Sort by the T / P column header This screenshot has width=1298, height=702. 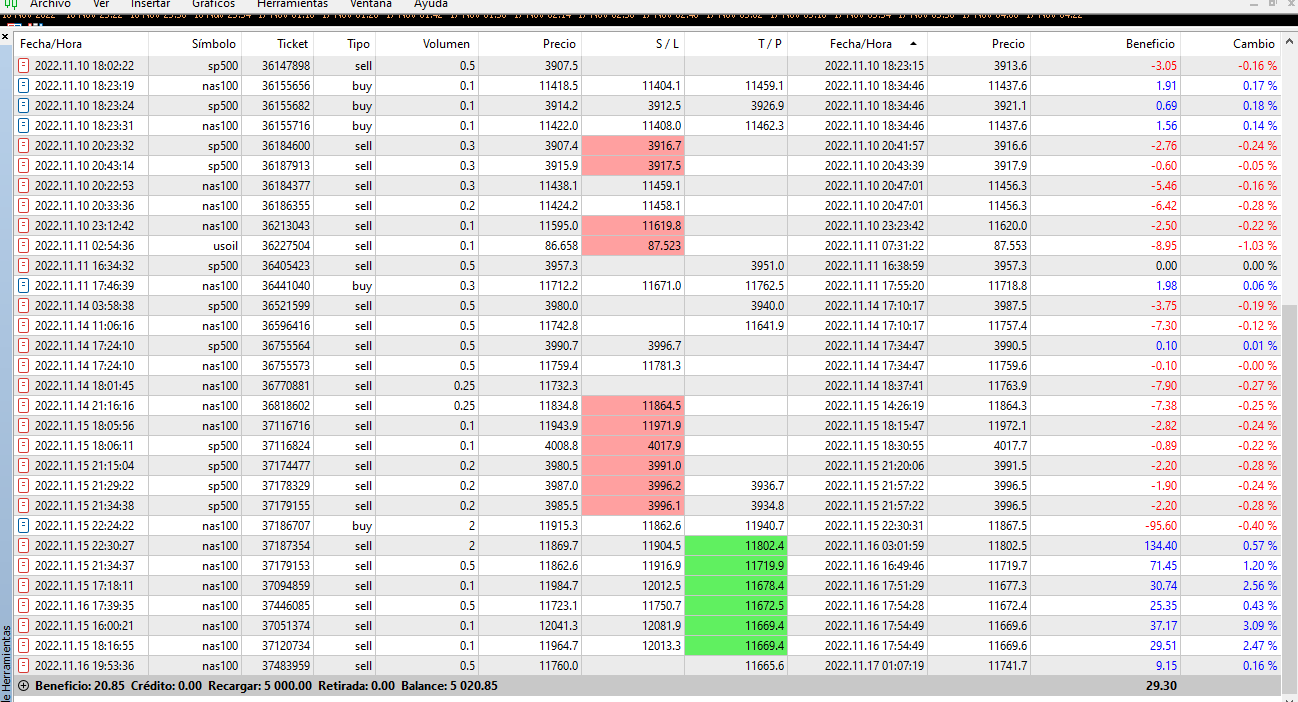click(x=736, y=44)
